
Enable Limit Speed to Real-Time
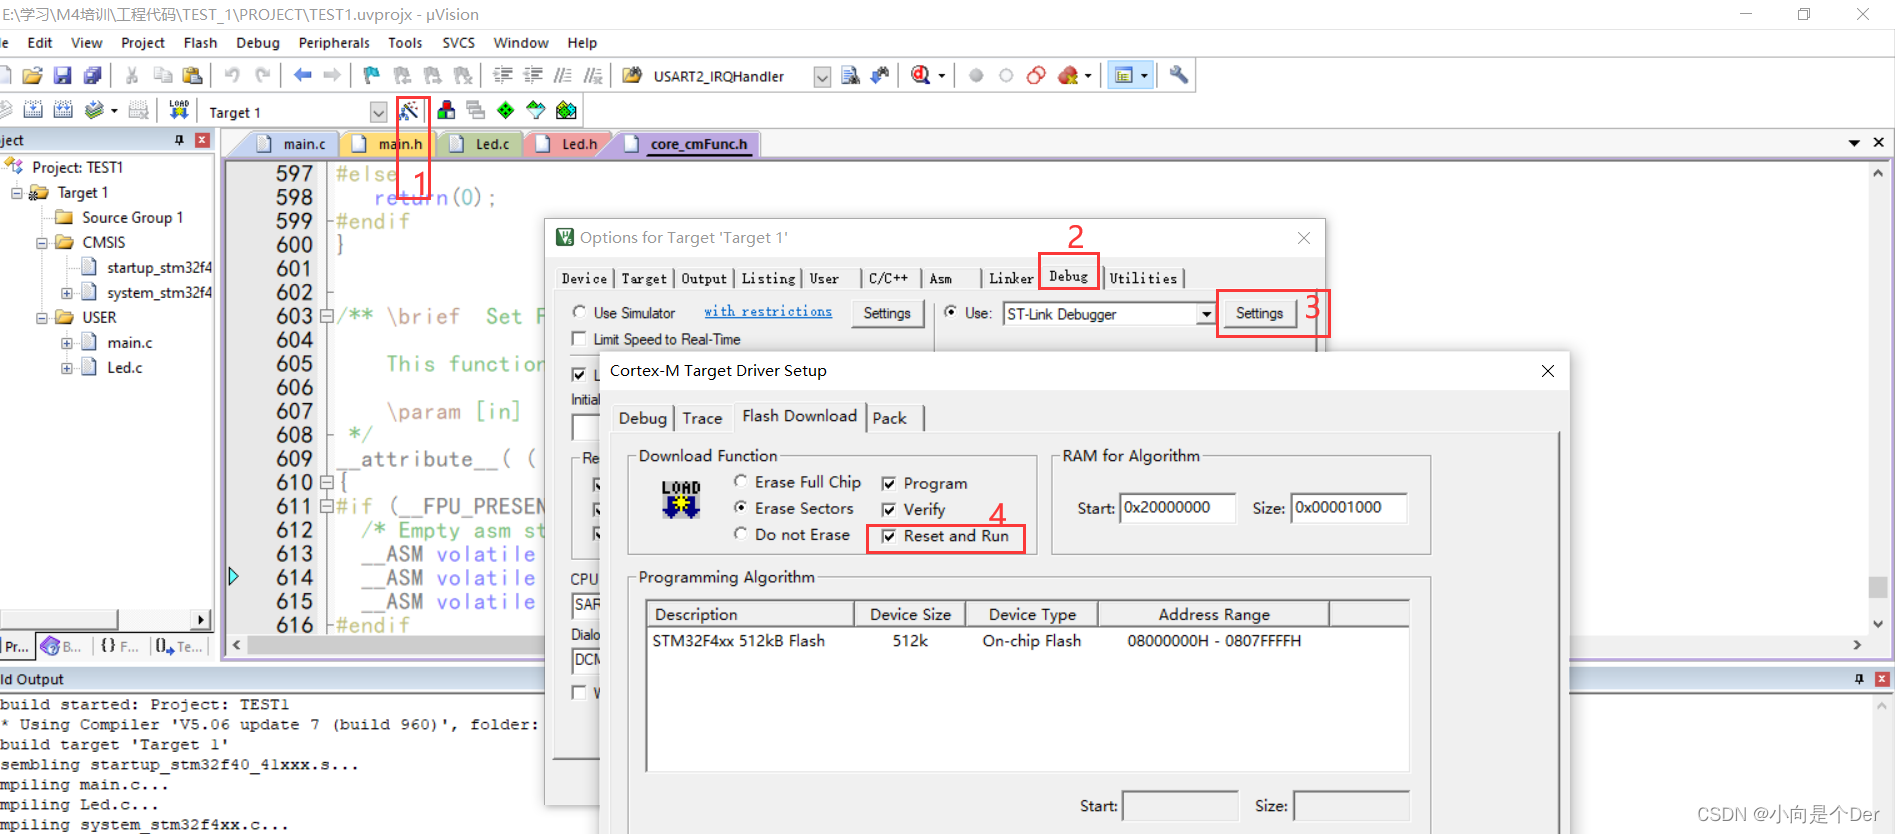[x=579, y=339]
